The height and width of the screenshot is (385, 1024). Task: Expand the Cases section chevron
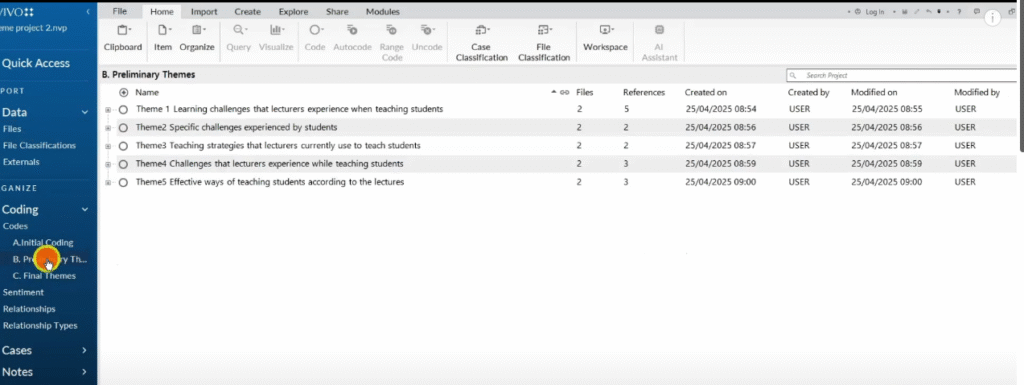tap(84, 350)
